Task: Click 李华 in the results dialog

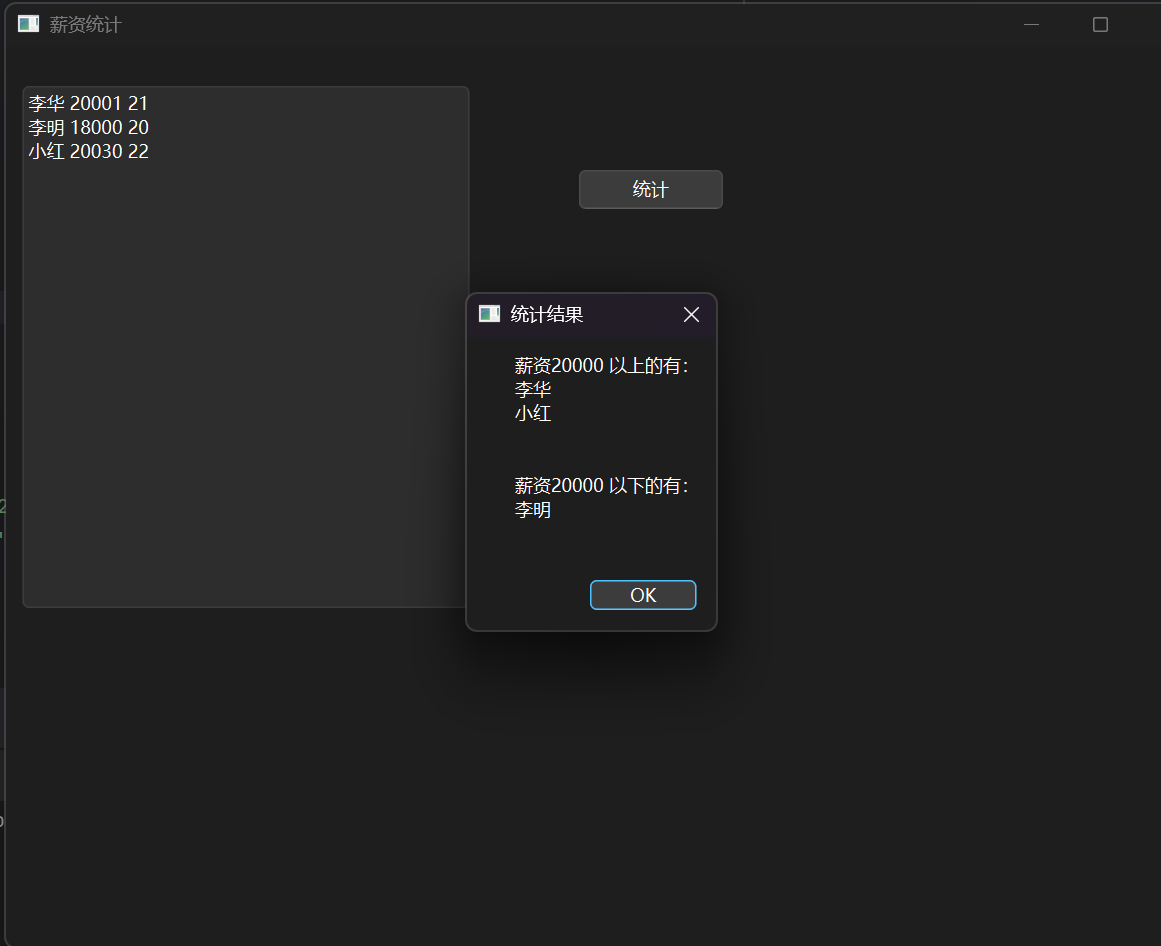Action: (533, 390)
